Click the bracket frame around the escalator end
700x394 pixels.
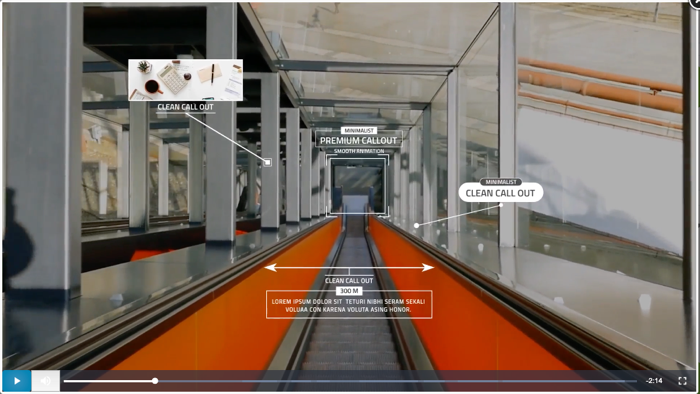pyautogui.click(x=358, y=186)
